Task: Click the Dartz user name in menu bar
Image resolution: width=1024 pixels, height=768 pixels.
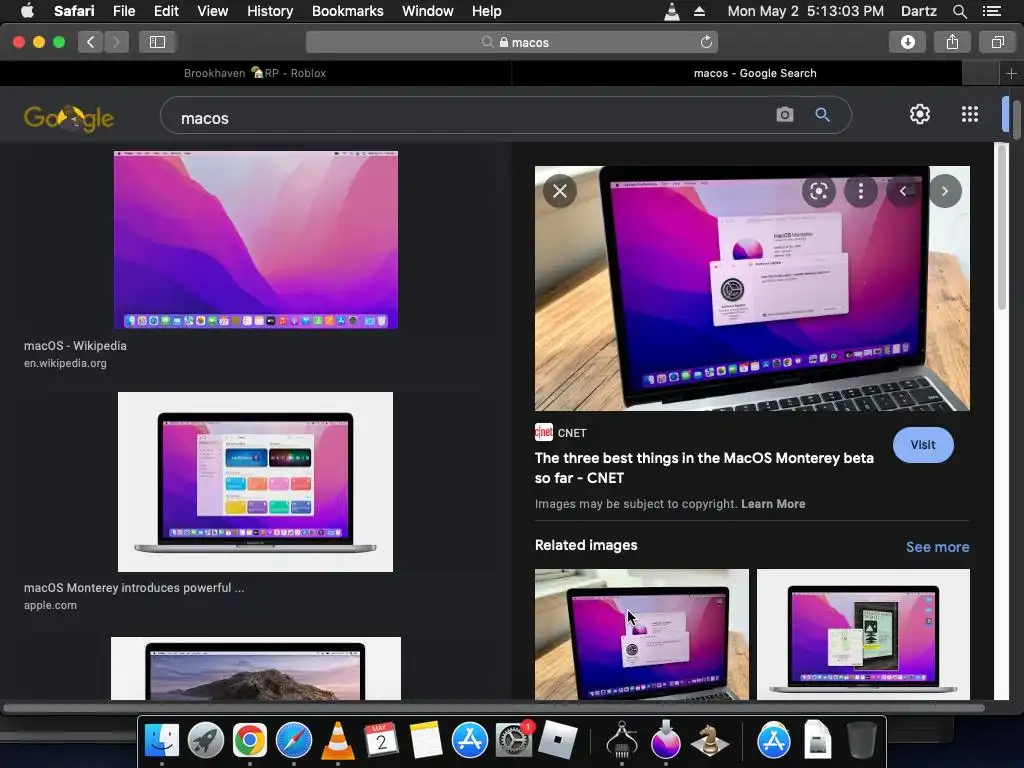Action: (918, 11)
